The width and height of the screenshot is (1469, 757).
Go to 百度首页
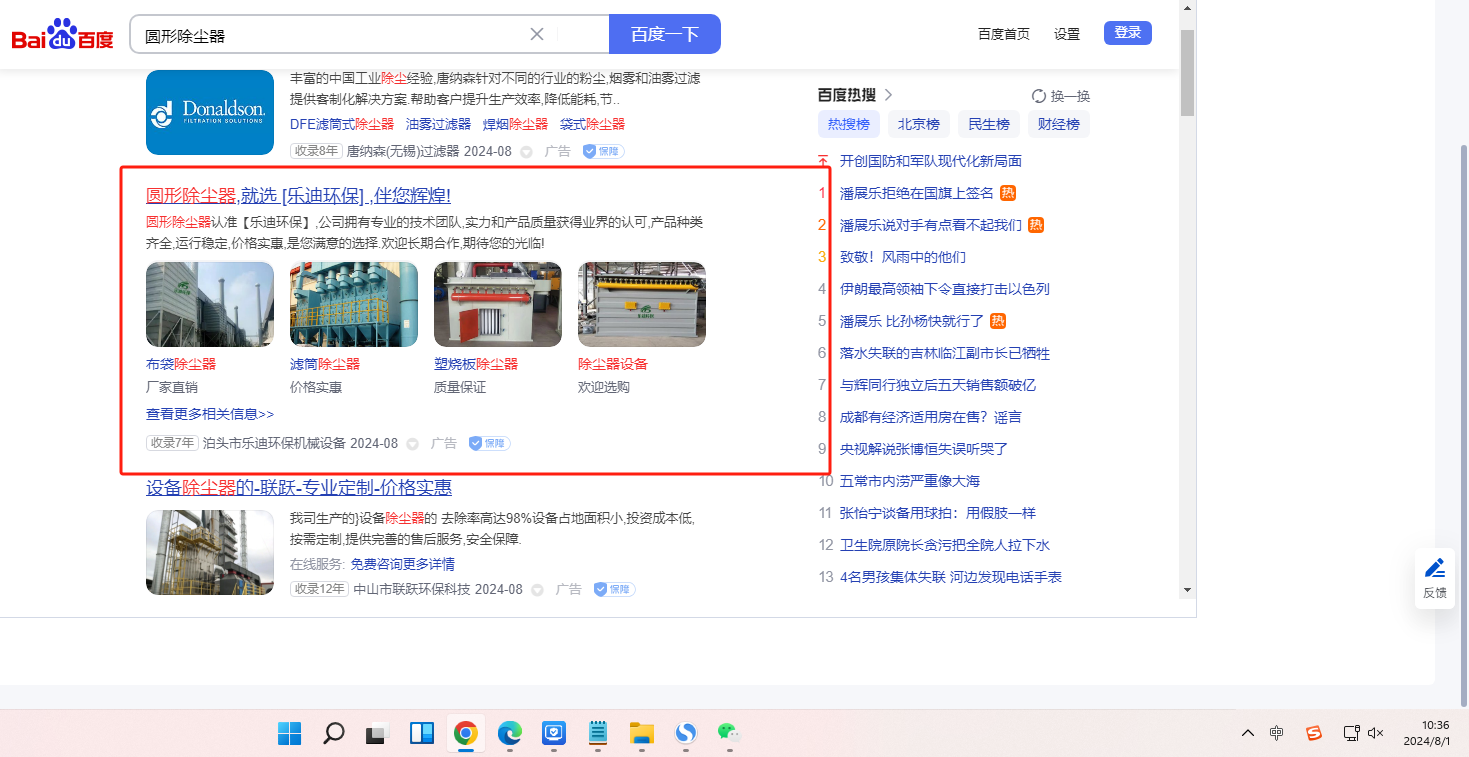pos(1004,34)
